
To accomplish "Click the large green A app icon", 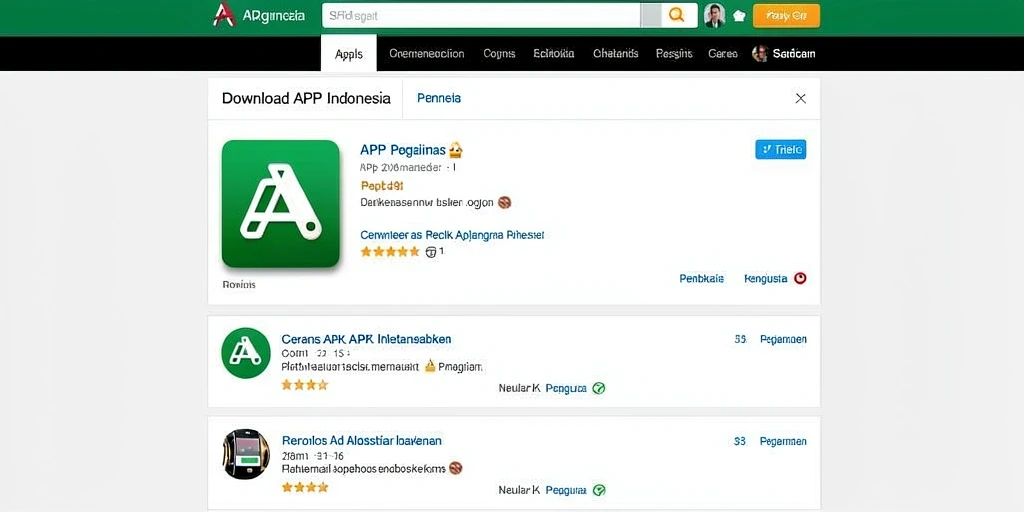I will [x=281, y=203].
